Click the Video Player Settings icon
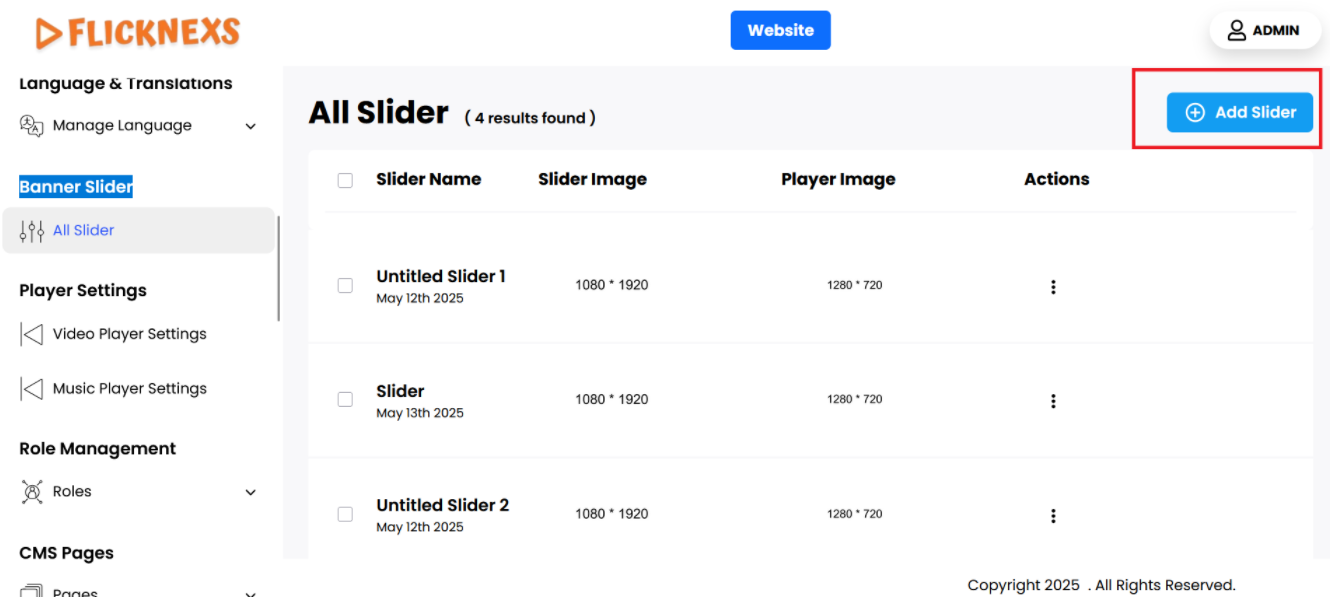 [32, 334]
